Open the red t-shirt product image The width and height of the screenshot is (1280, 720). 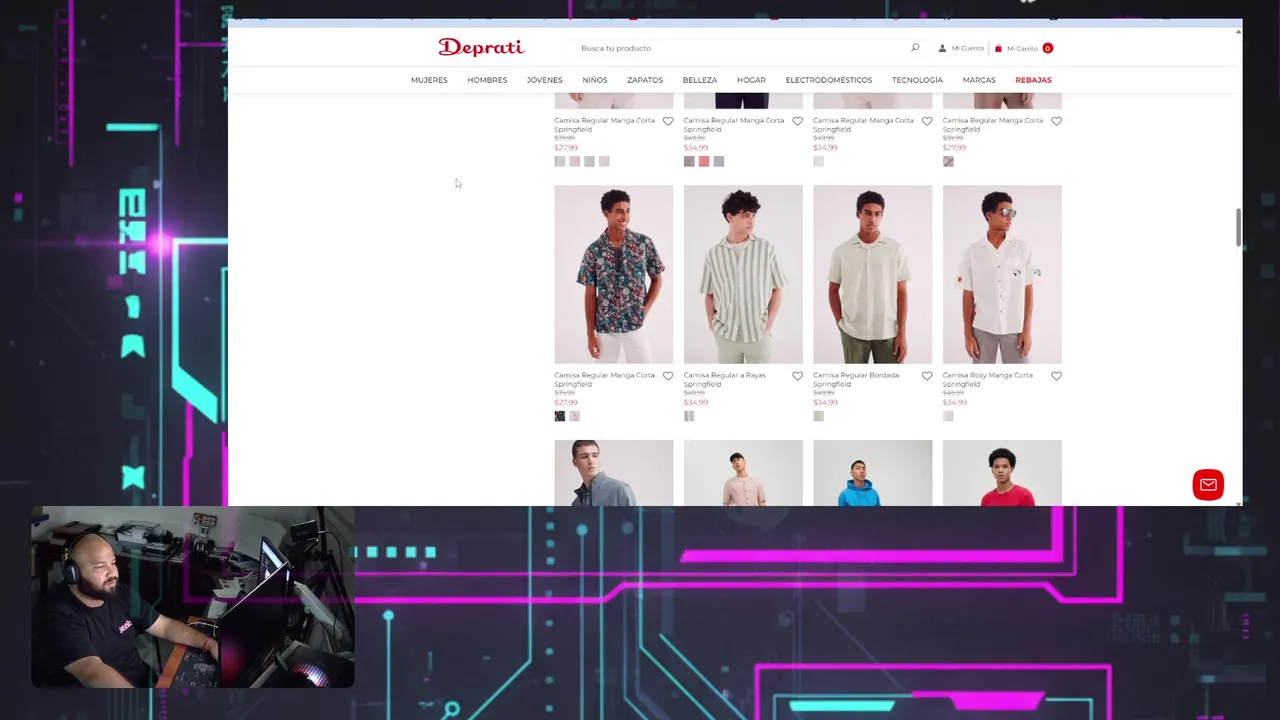pos(1002,473)
